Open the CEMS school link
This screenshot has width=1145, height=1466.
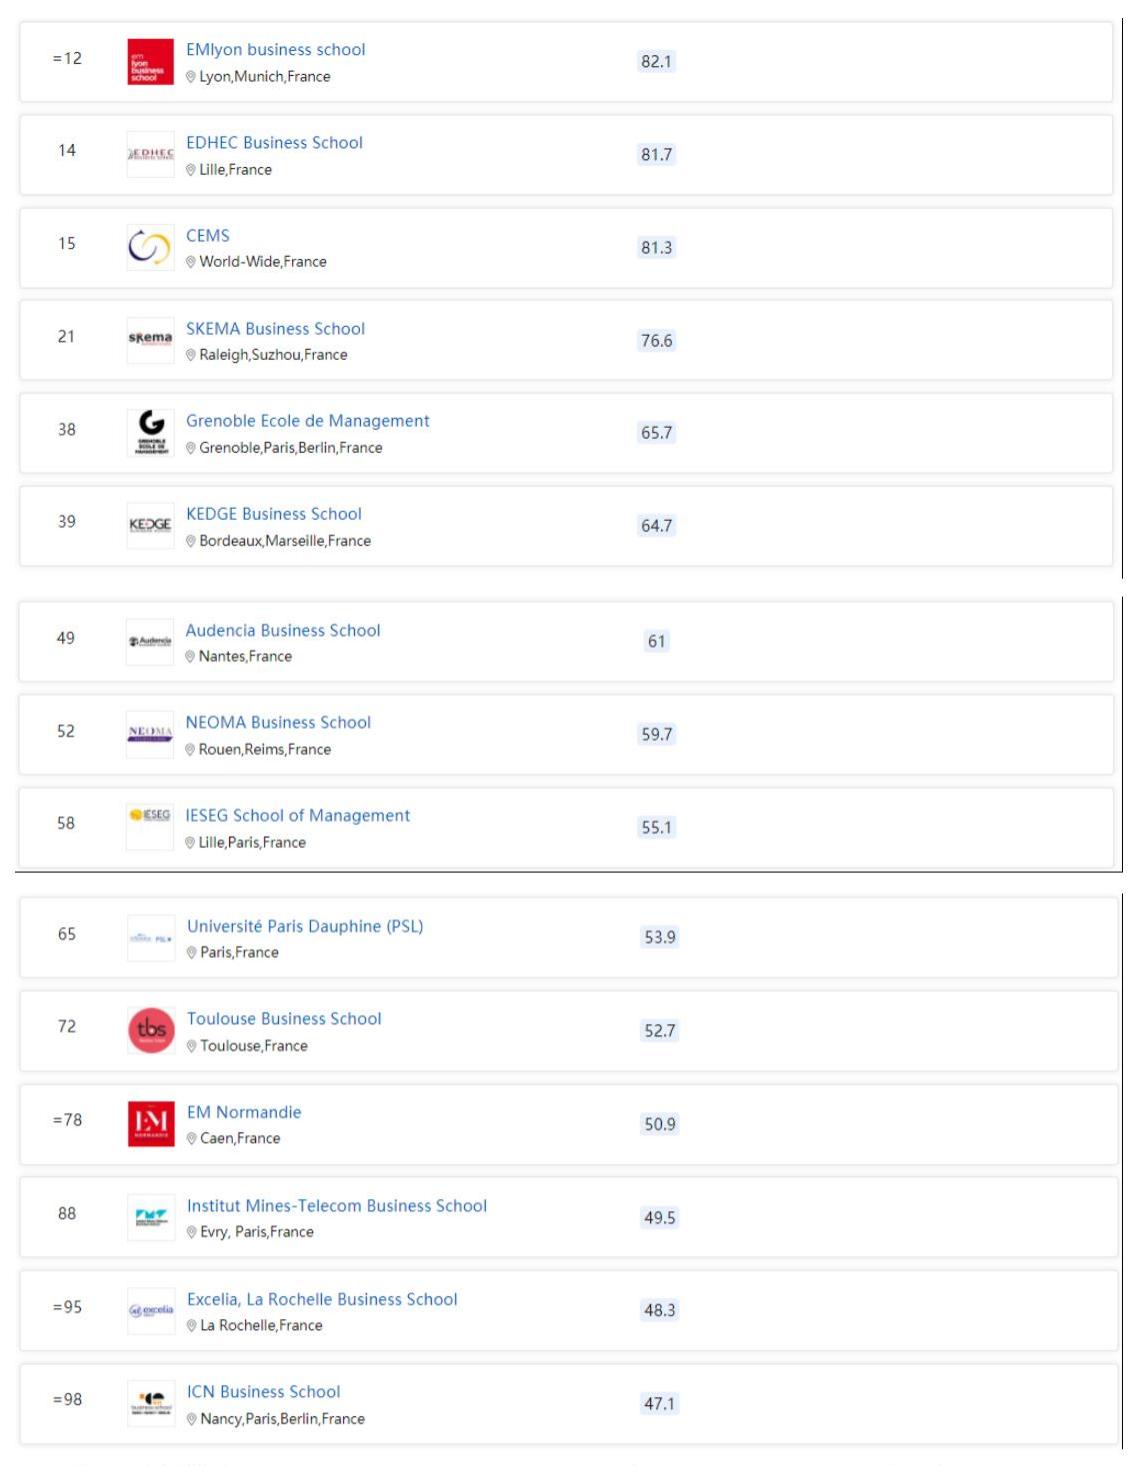pyautogui.click(x=208, y=236)
